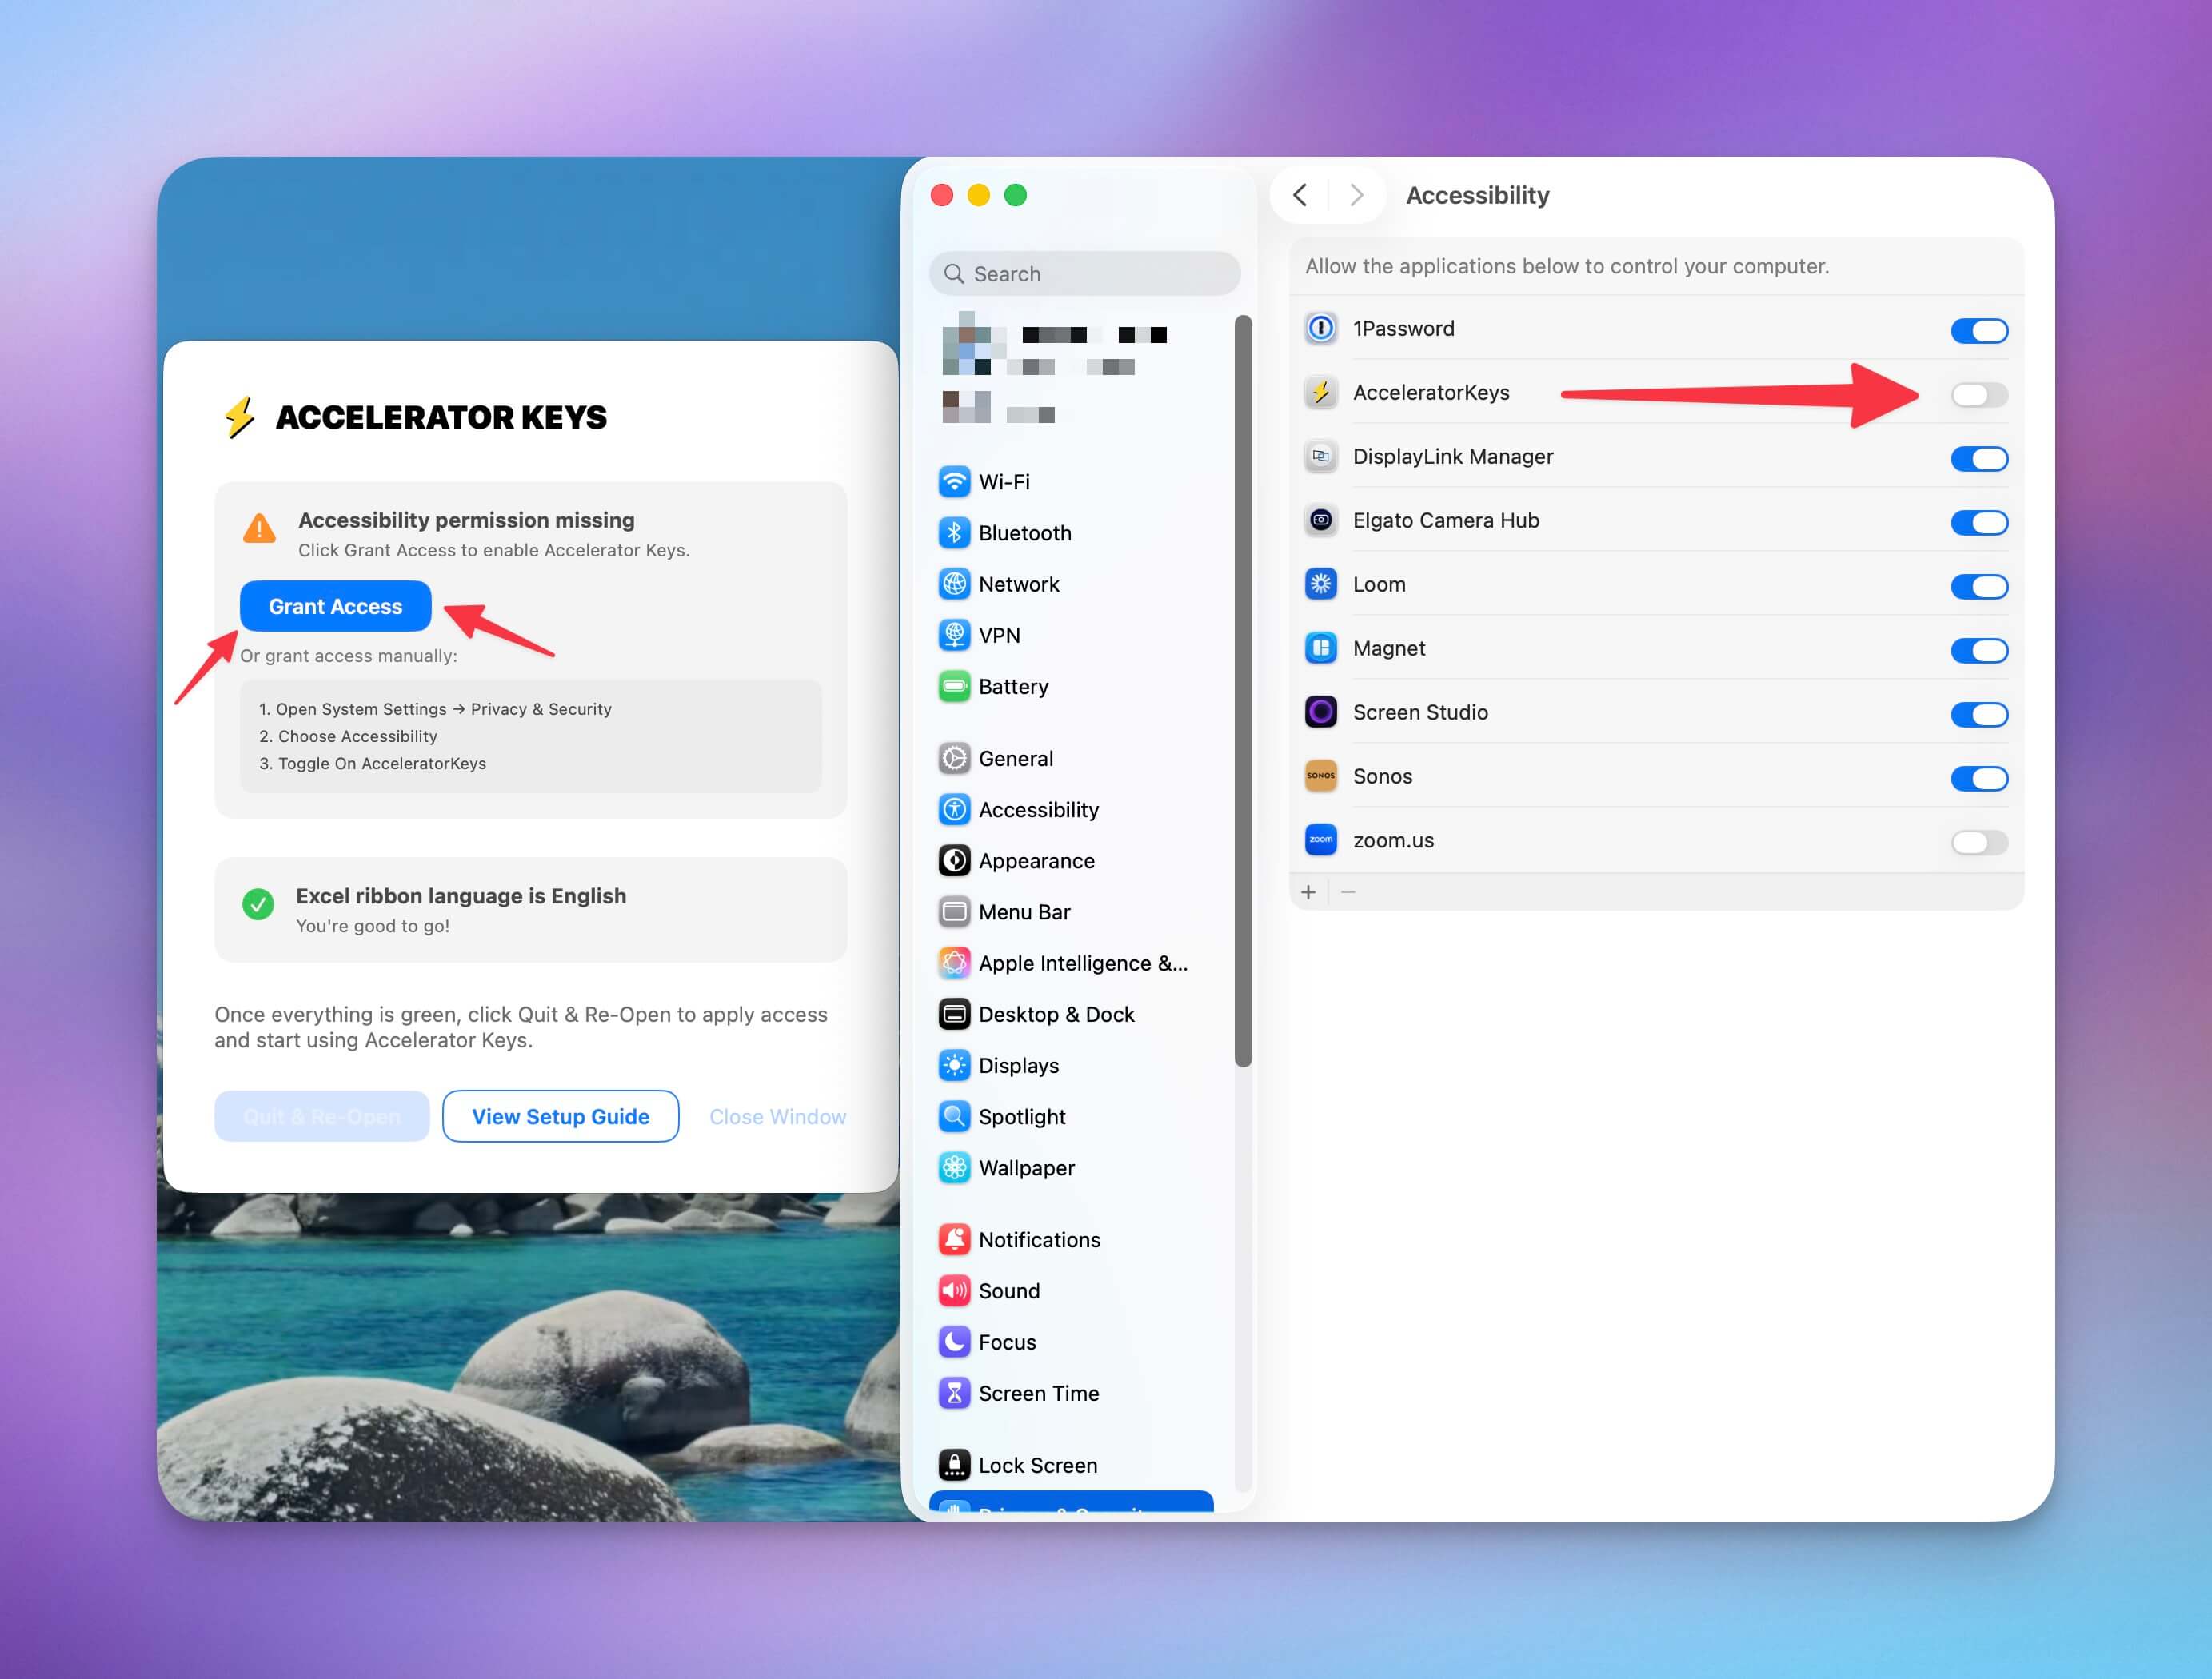
Task: Open the General settings pane
Action: tap(1015, 758)
